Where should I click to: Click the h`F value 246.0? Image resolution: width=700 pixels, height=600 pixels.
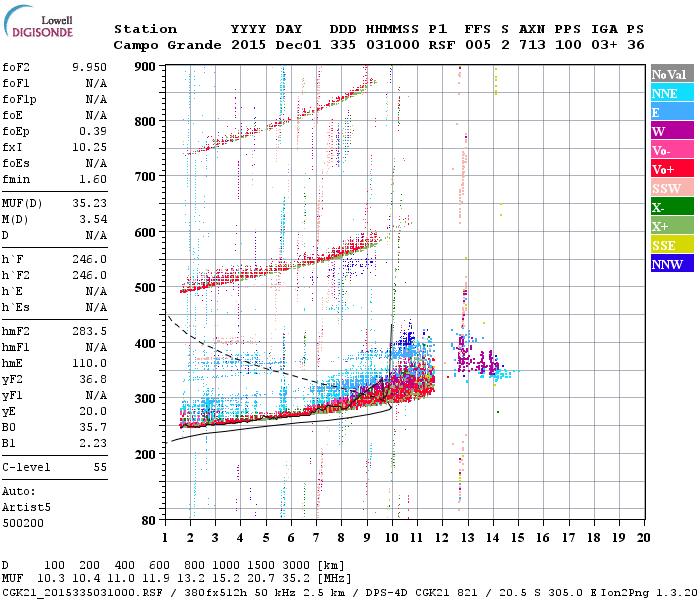(89, 259)
